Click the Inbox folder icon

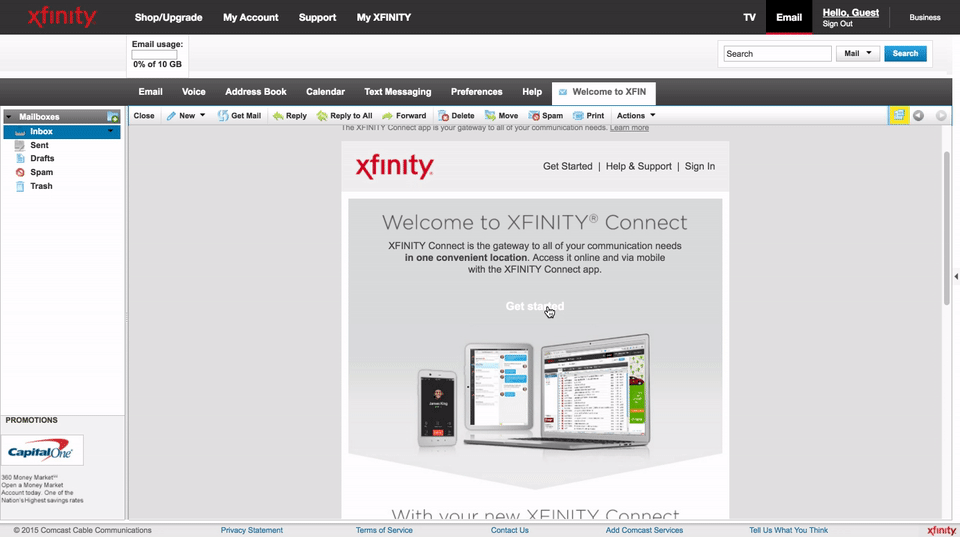click(x=20, y=132)
